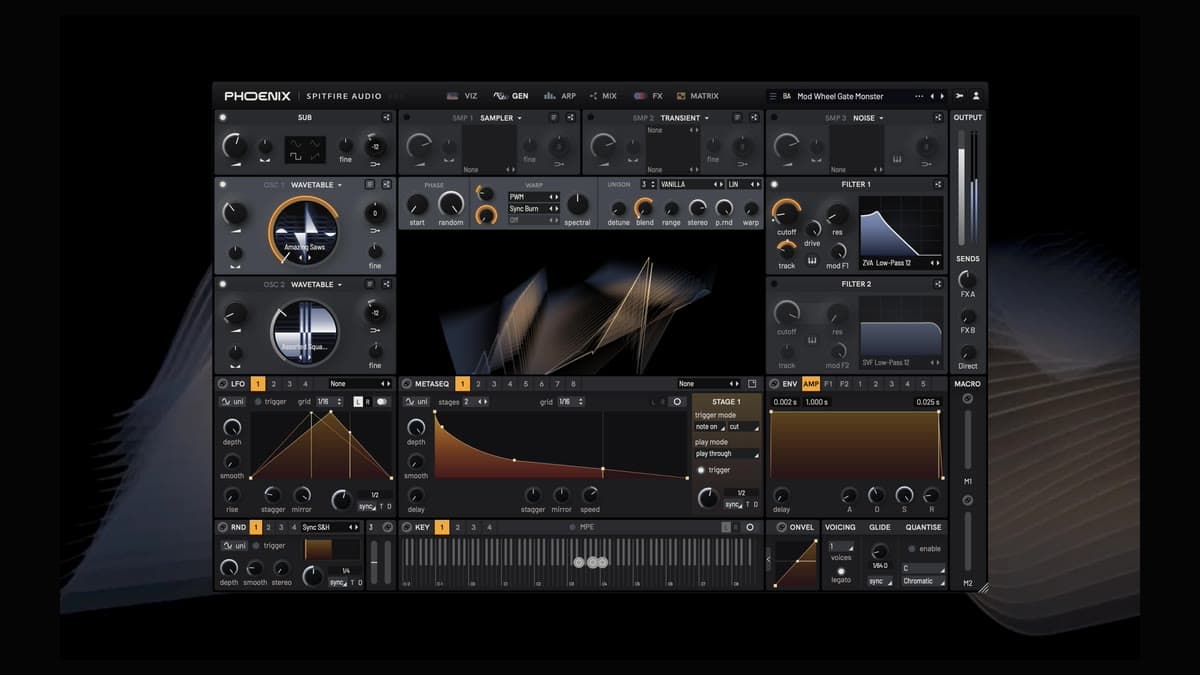Click the Filter 2 routing icon
Screen dimensions: 1200x675
[937, 284]
